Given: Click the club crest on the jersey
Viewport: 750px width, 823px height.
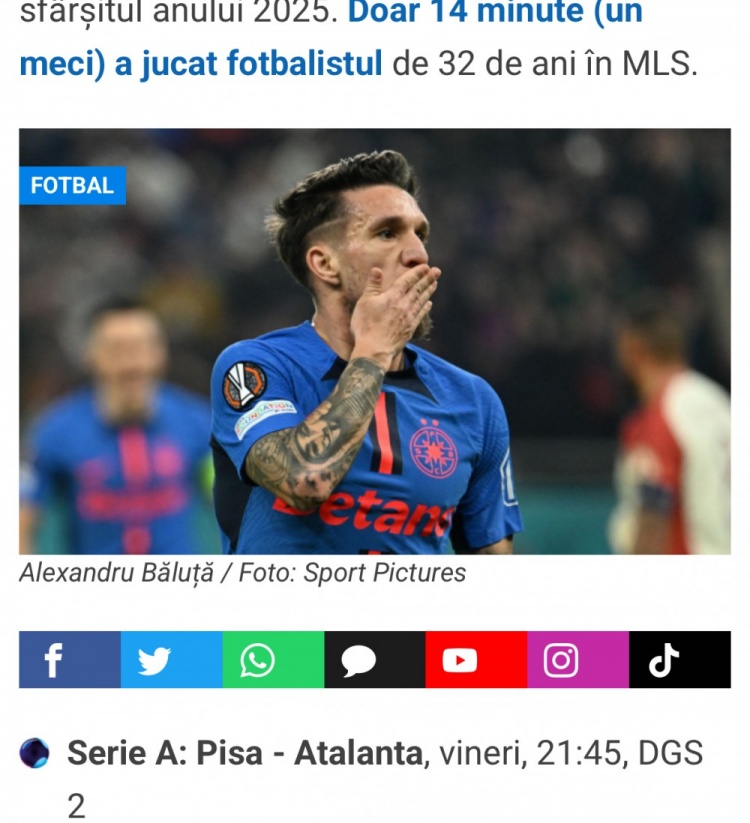Looking at the screenshot, I should coord(433,450).
